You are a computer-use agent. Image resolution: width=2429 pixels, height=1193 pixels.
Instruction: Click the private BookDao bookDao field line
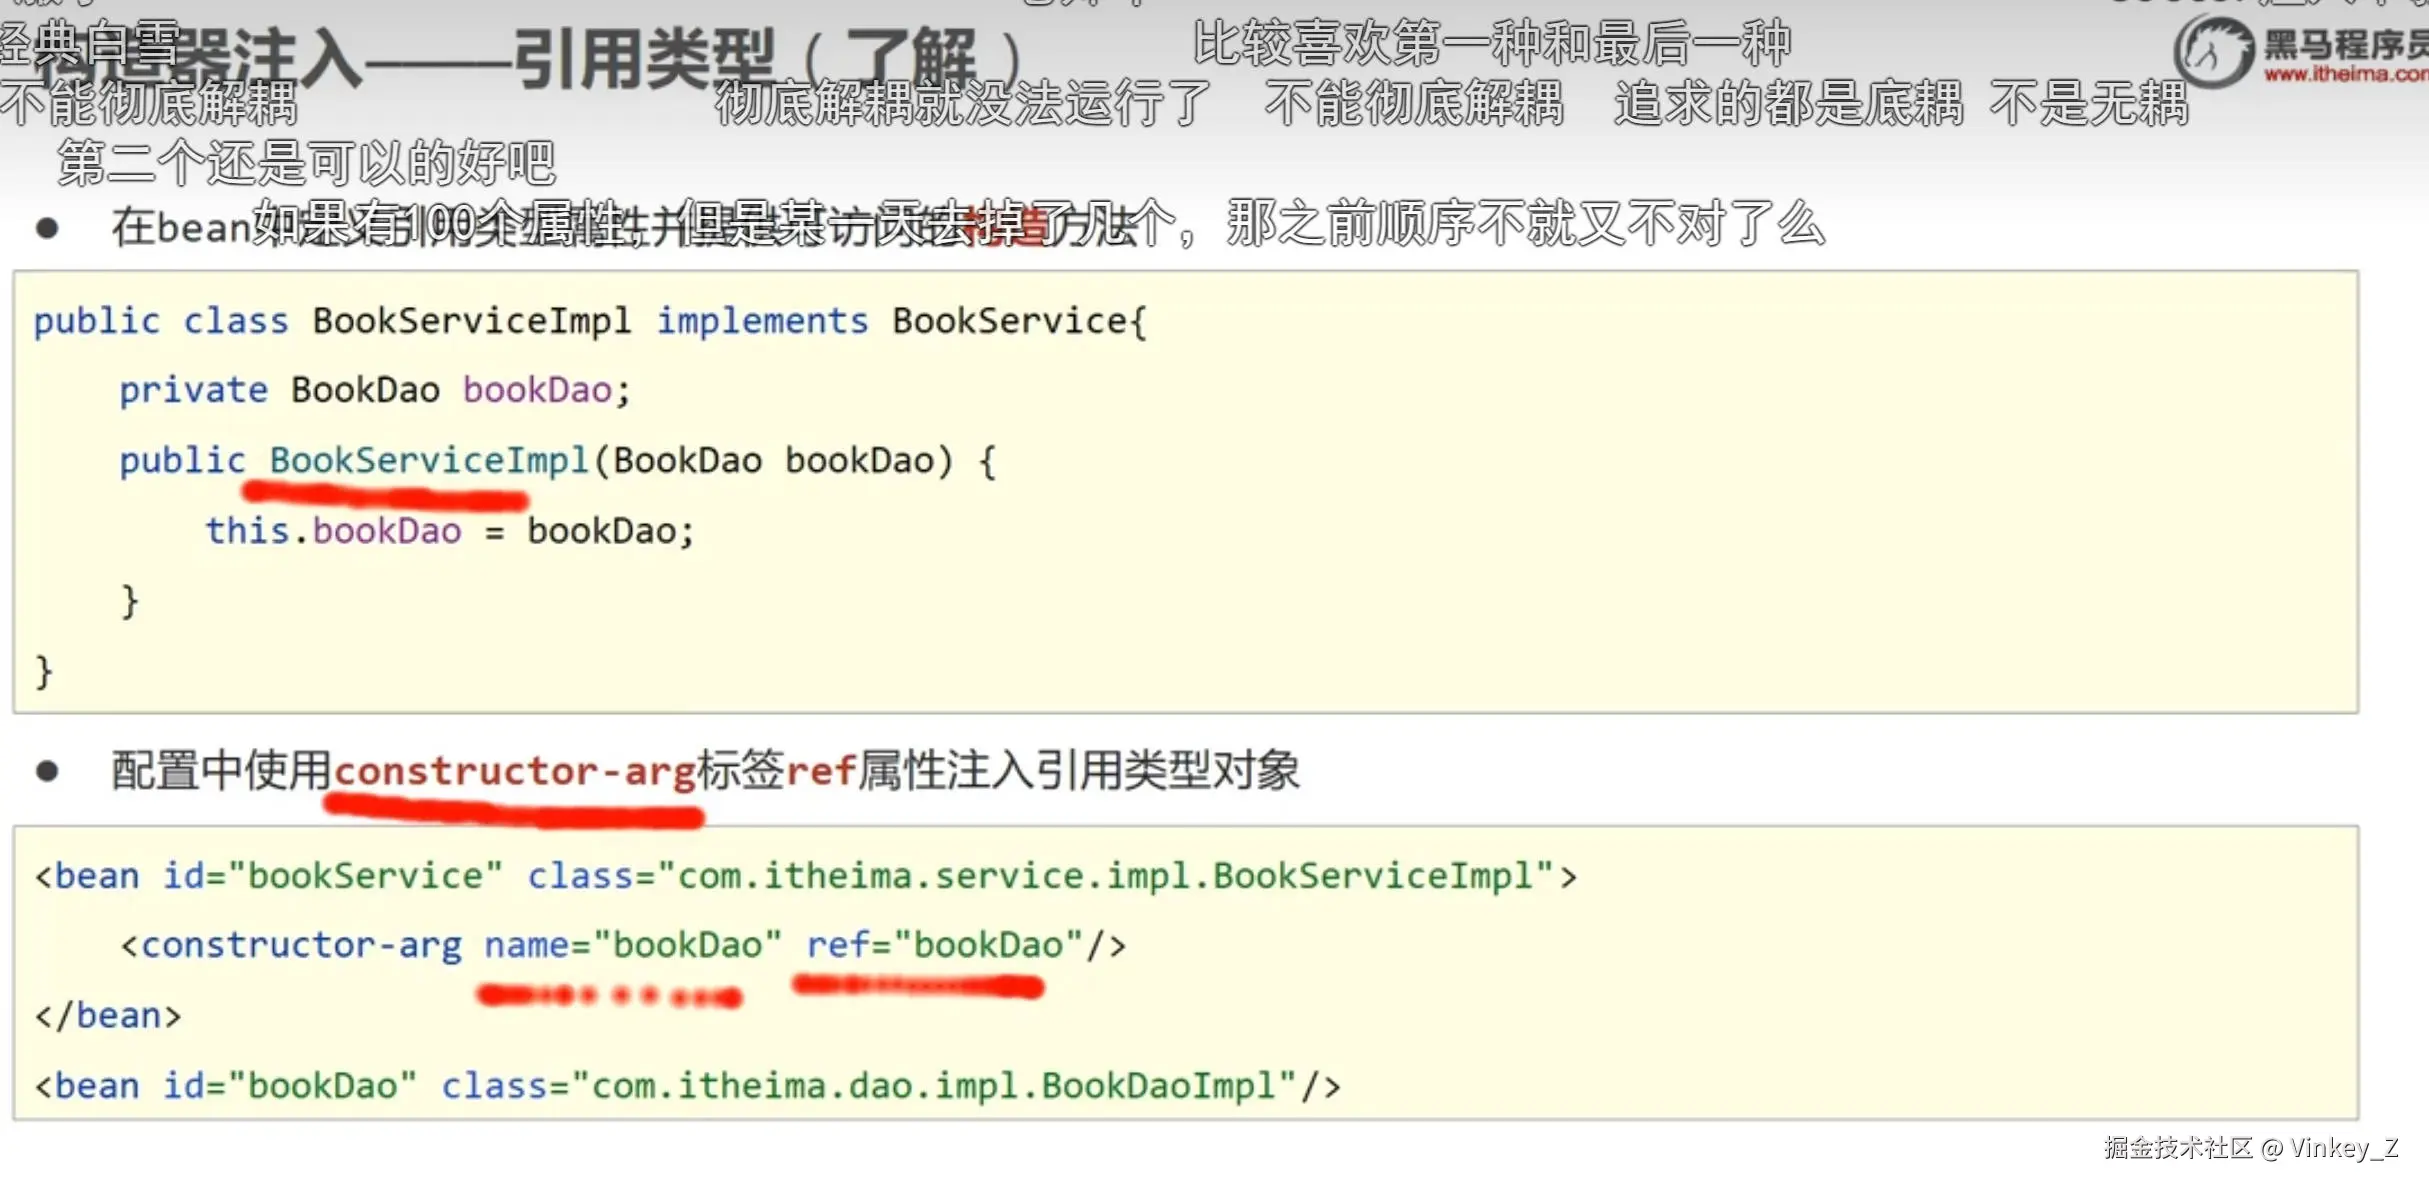point(375,390)
